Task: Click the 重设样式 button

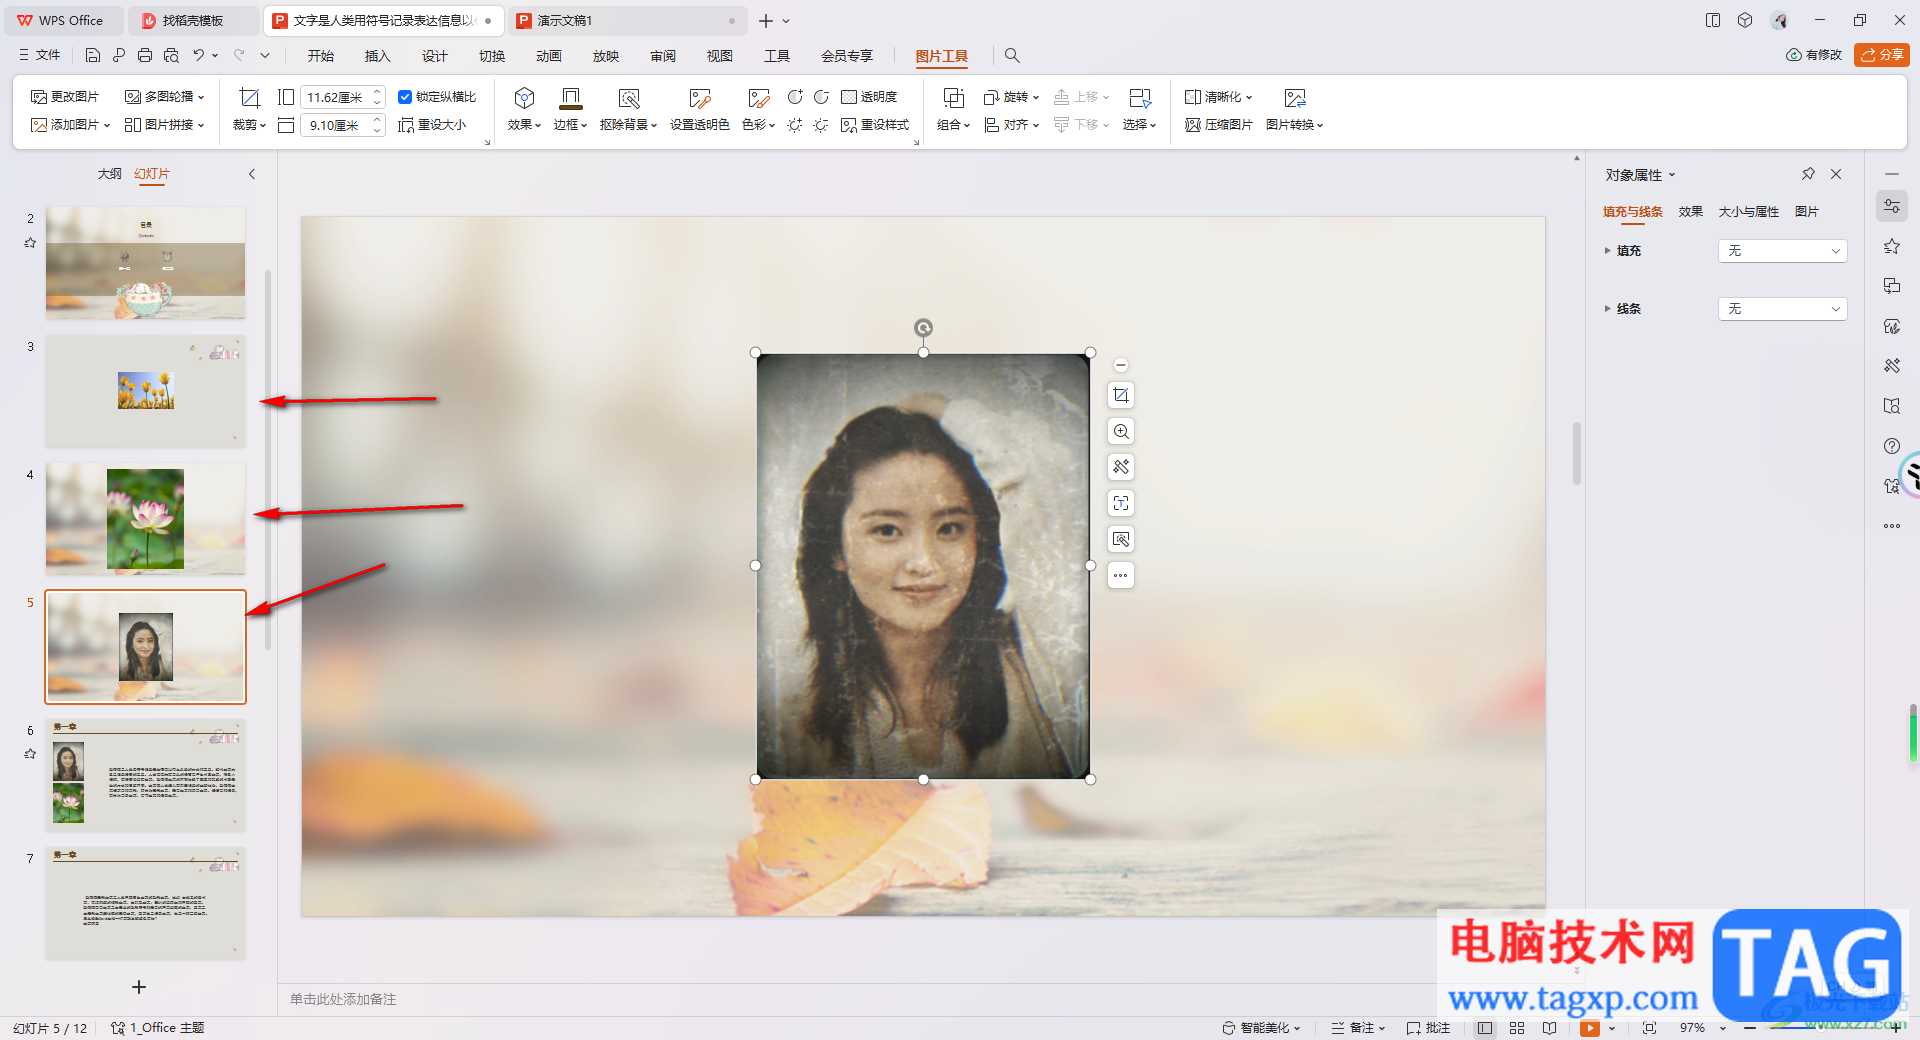Action: coord(875,125)
